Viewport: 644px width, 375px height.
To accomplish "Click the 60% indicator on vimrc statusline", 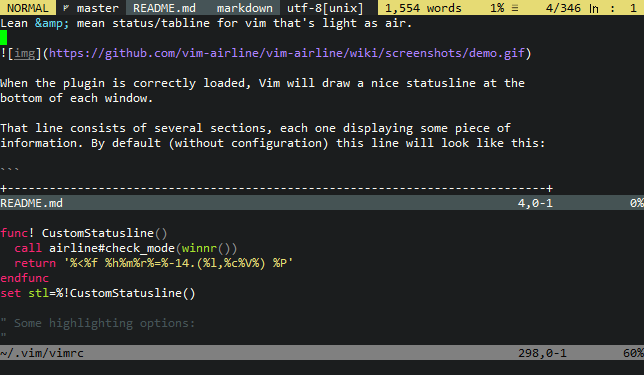I will coord(633,353).
